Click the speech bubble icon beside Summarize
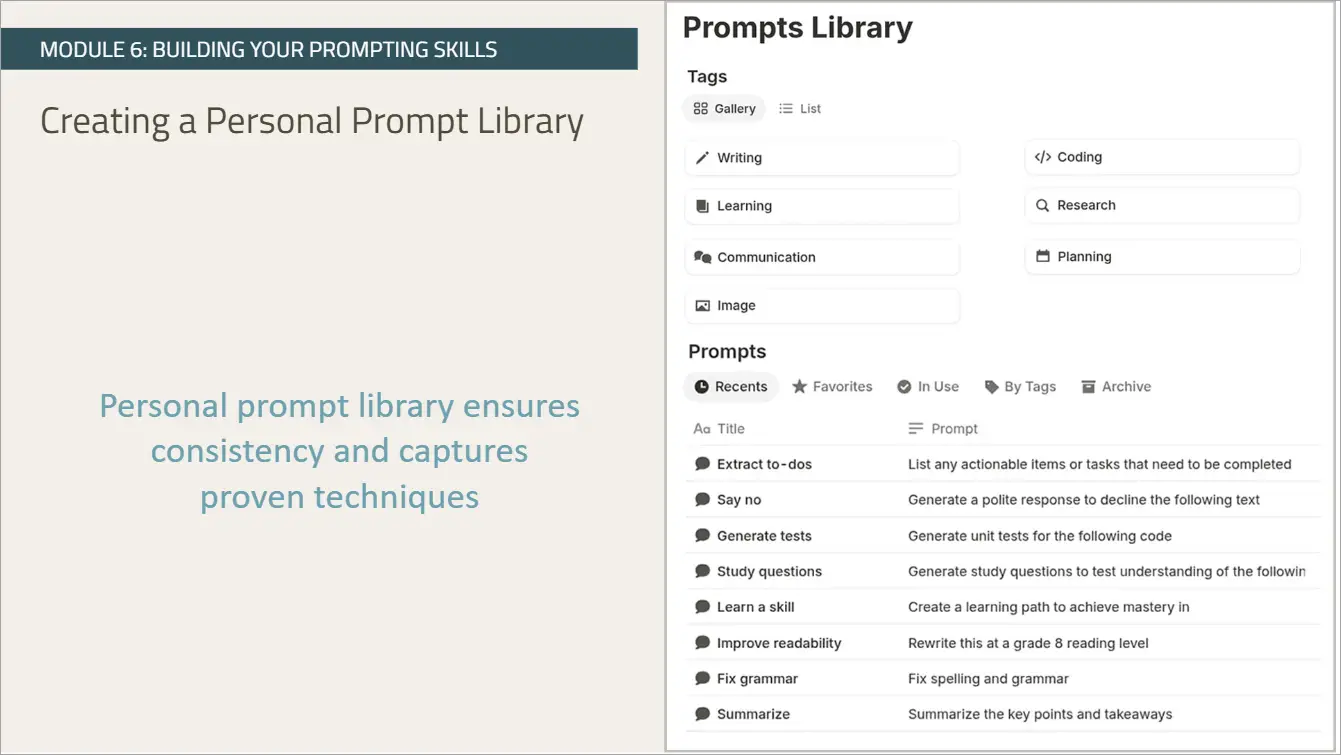This screenshot has height=755, width=1341. pyautogui.click(x=702, y=714)
